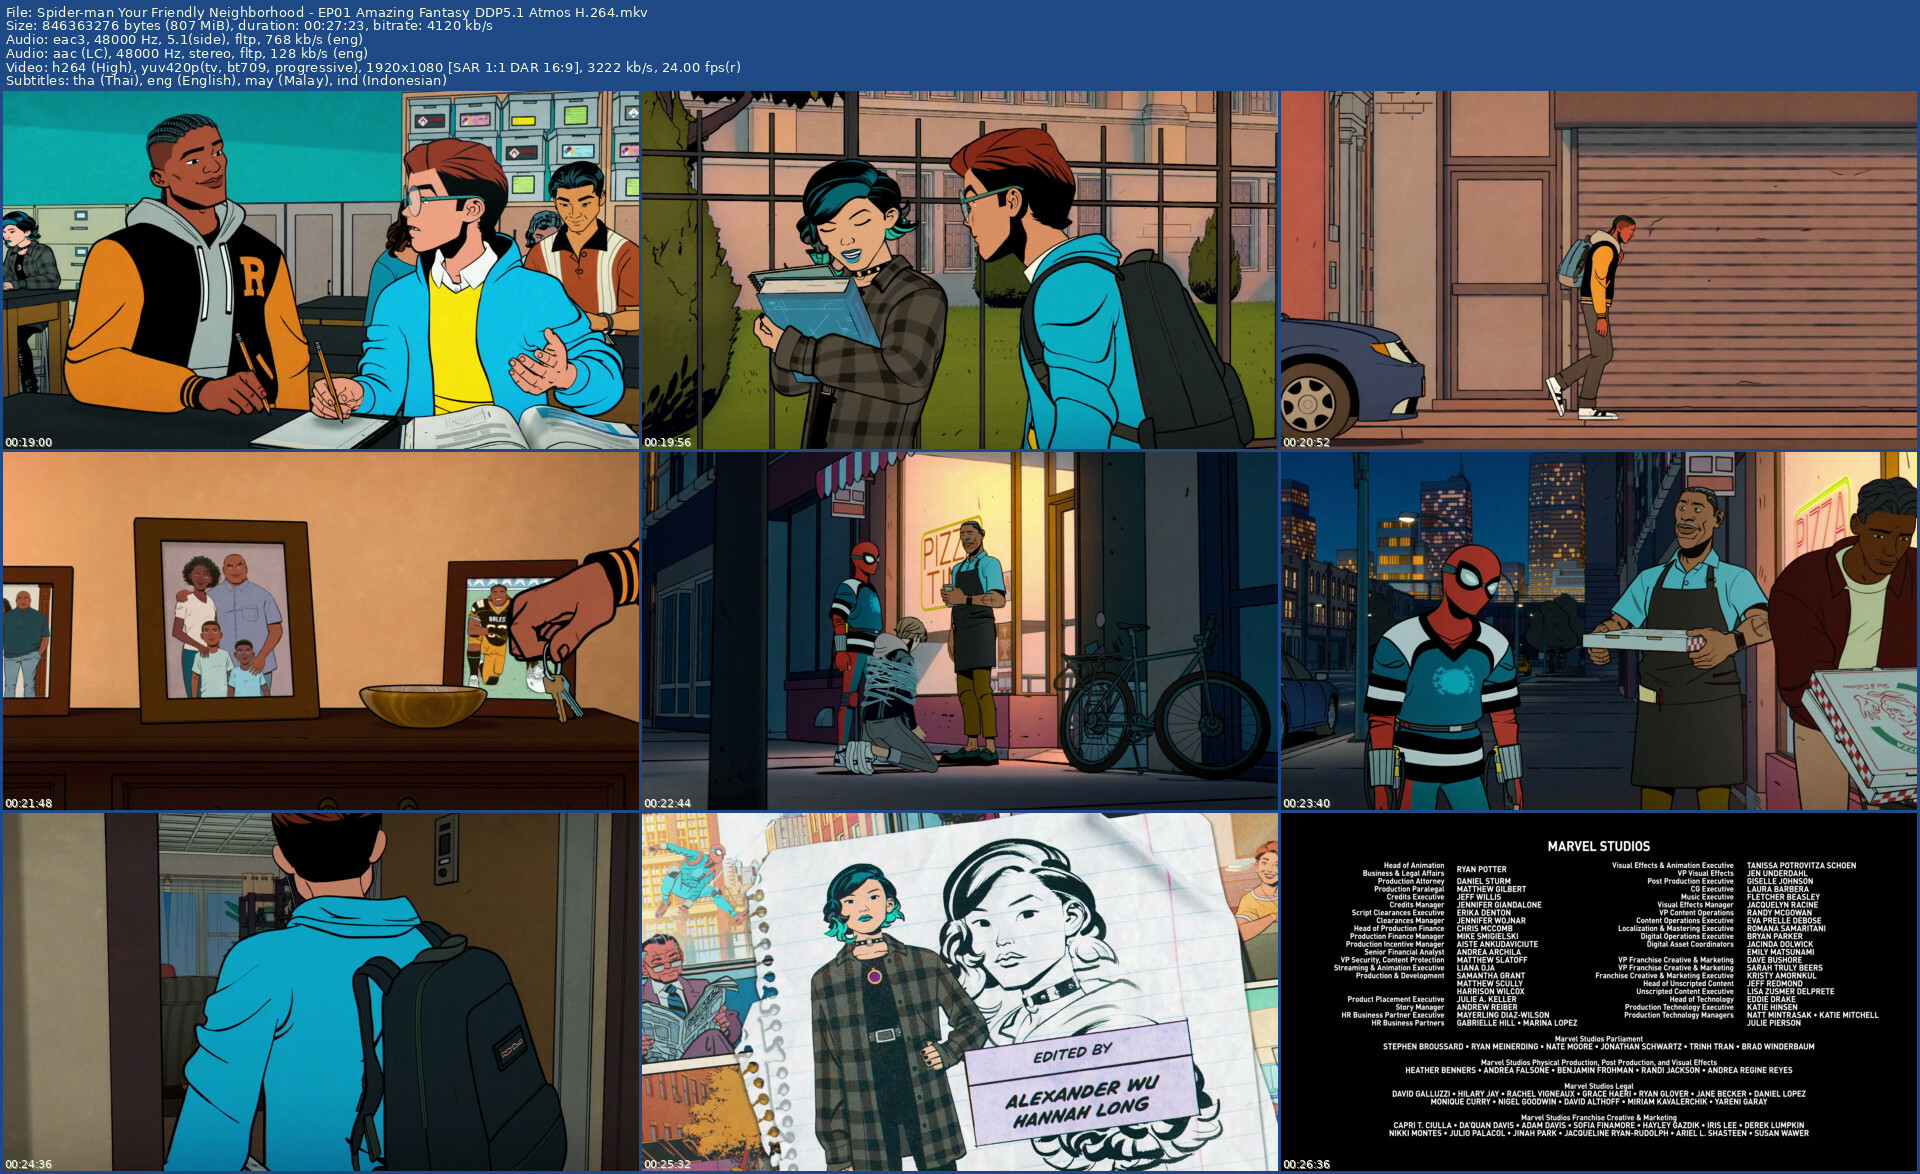
Task: Click the HANNAH LONG credit name
Action: [x=1081, y=1113]
